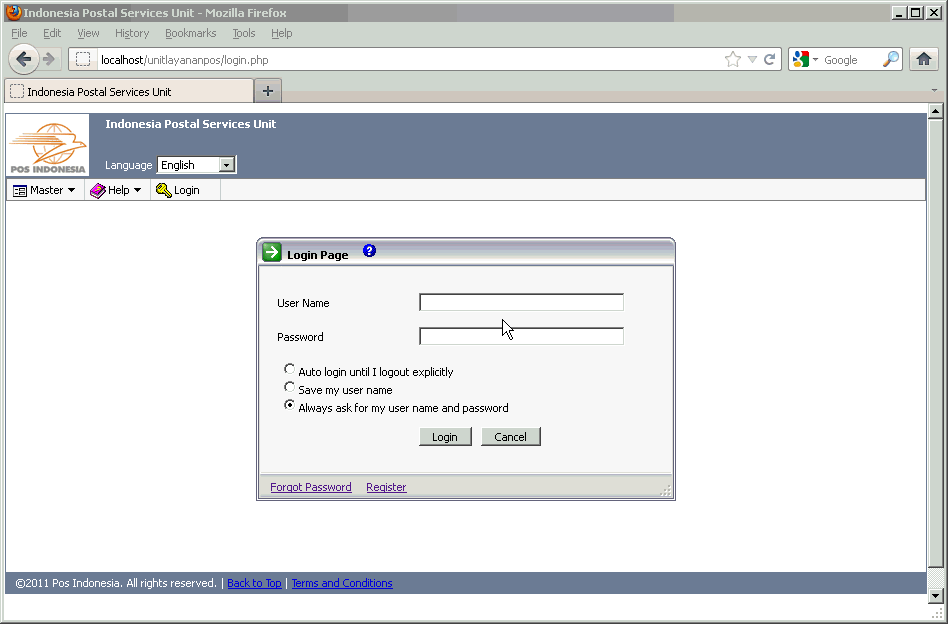The width and height of the screenshot is (948, 624).
Task: Select Save my user name option
Action: click(290, 387)
